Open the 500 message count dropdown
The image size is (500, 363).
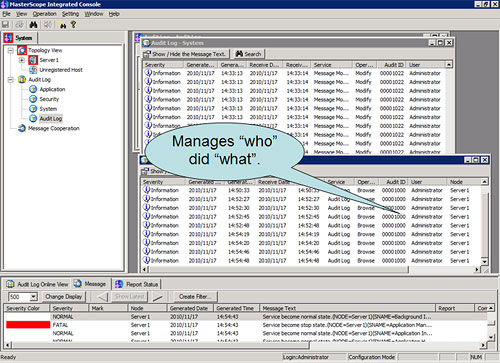[33, 297]
